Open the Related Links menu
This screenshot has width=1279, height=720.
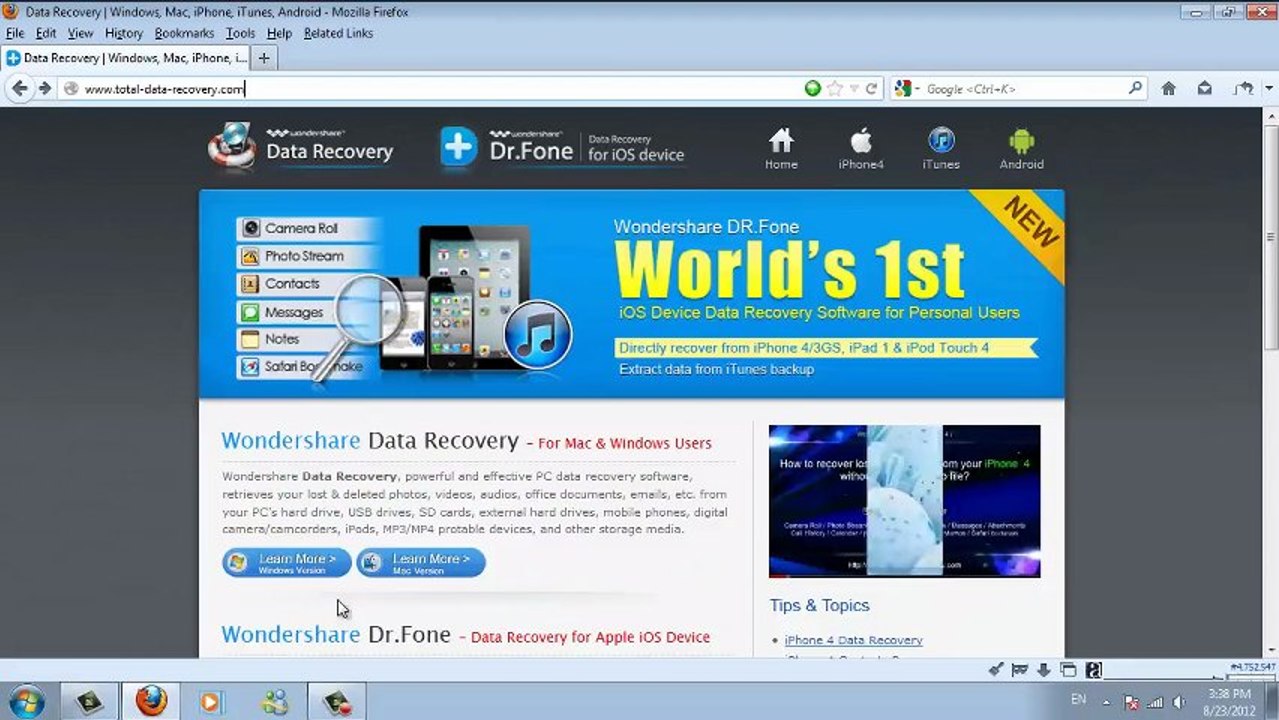point(338,33)
